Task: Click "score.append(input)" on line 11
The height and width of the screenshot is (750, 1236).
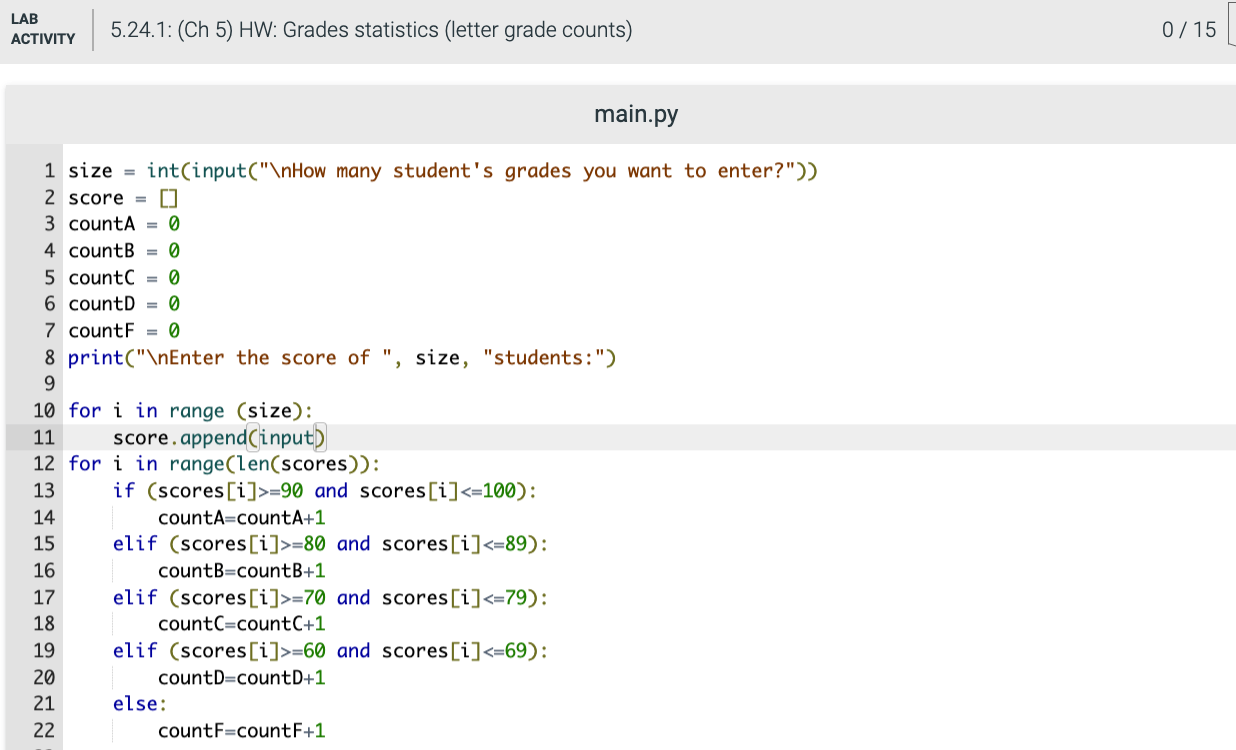Action: coord(220,437)
